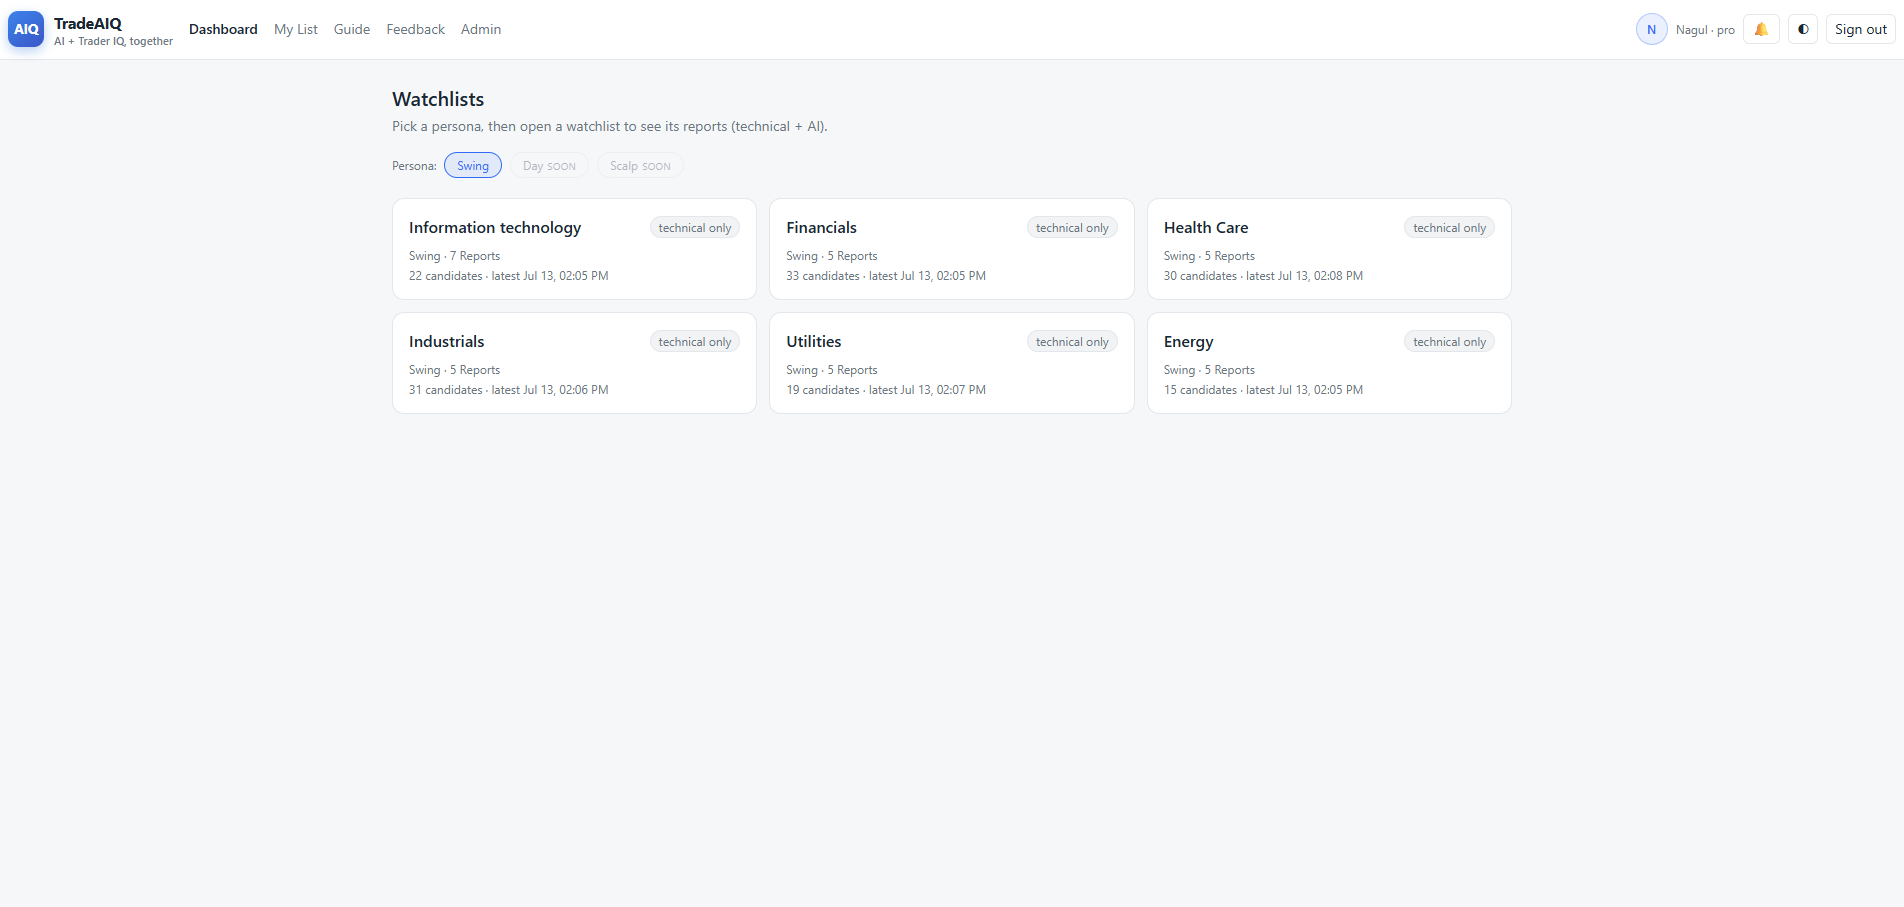Viewport: 1904px width, 907px height.
Task: Click the AIQ logo icon
Action: pyautogui.click(x=26, y=29)
